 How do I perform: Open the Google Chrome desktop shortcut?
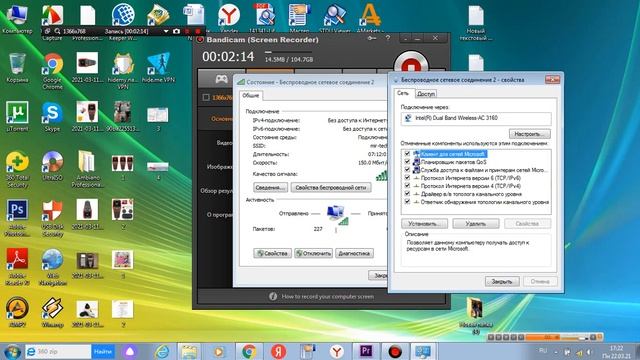click(52, 71)
